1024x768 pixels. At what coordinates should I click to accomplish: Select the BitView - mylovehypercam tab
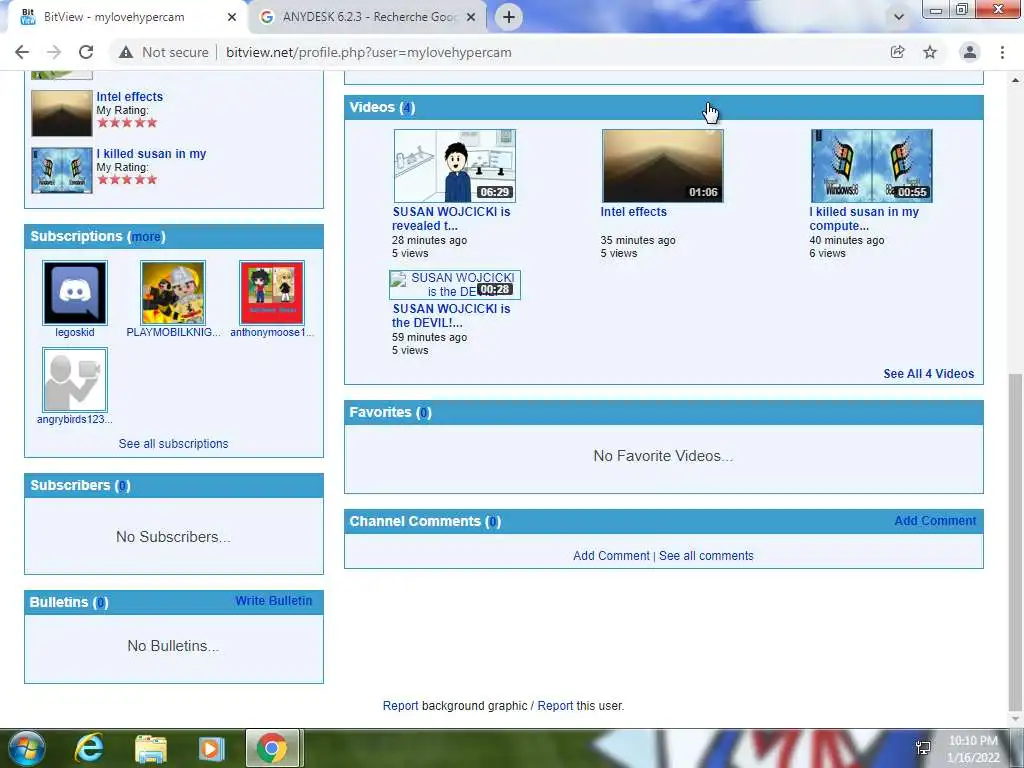[128, 17]
